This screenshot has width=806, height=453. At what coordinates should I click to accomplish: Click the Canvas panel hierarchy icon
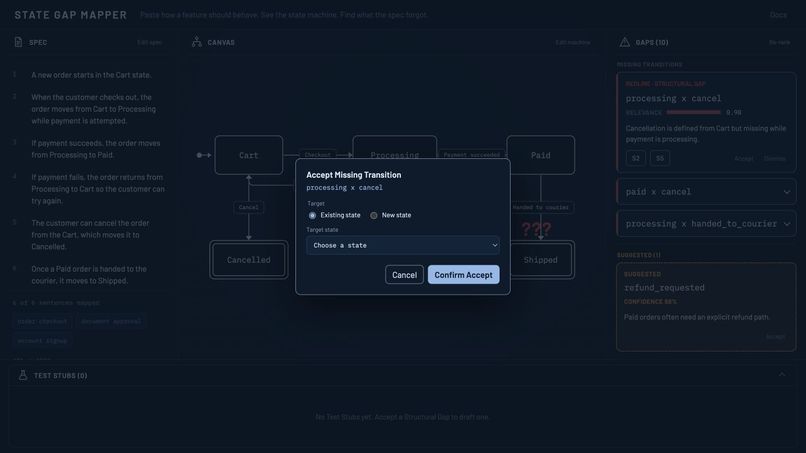pos(197,42)
